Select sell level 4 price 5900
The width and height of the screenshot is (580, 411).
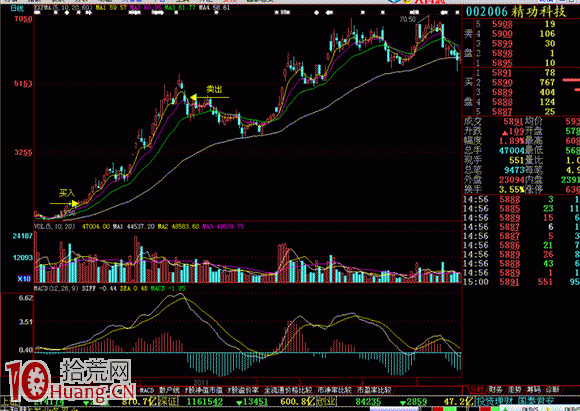[502, 34]
